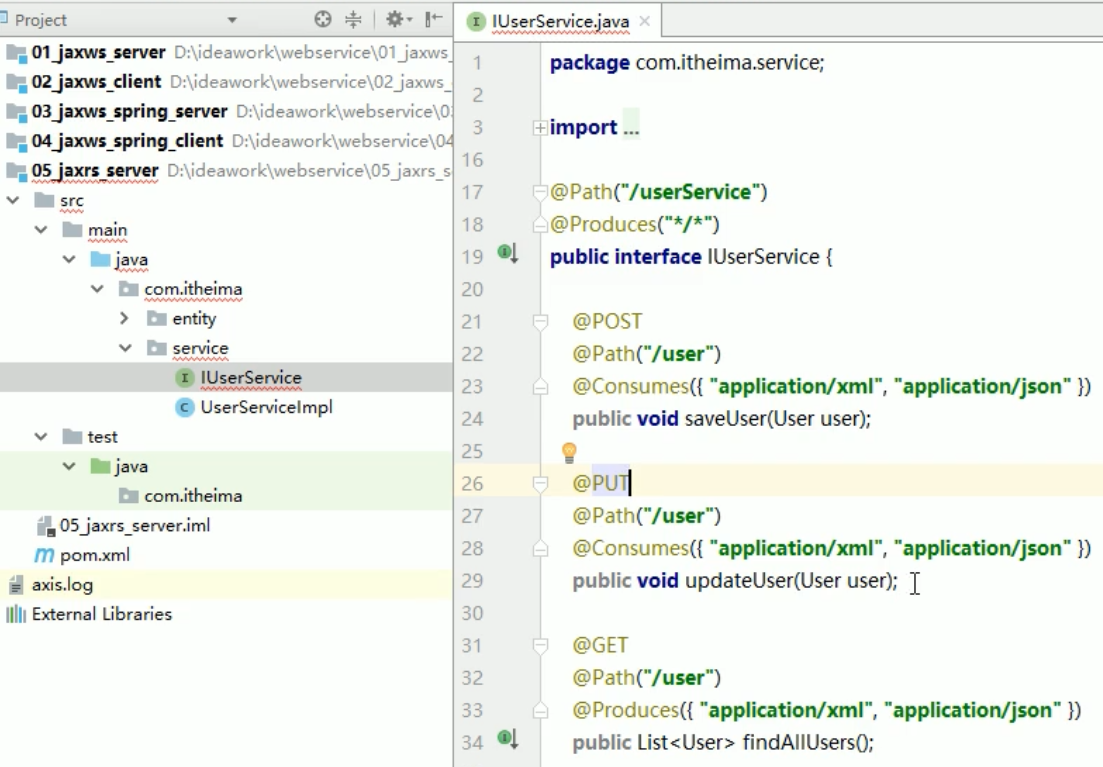
Task: Click the IUserService interface icon in tree
Action: pyautogui.click(x=184, y=378)
